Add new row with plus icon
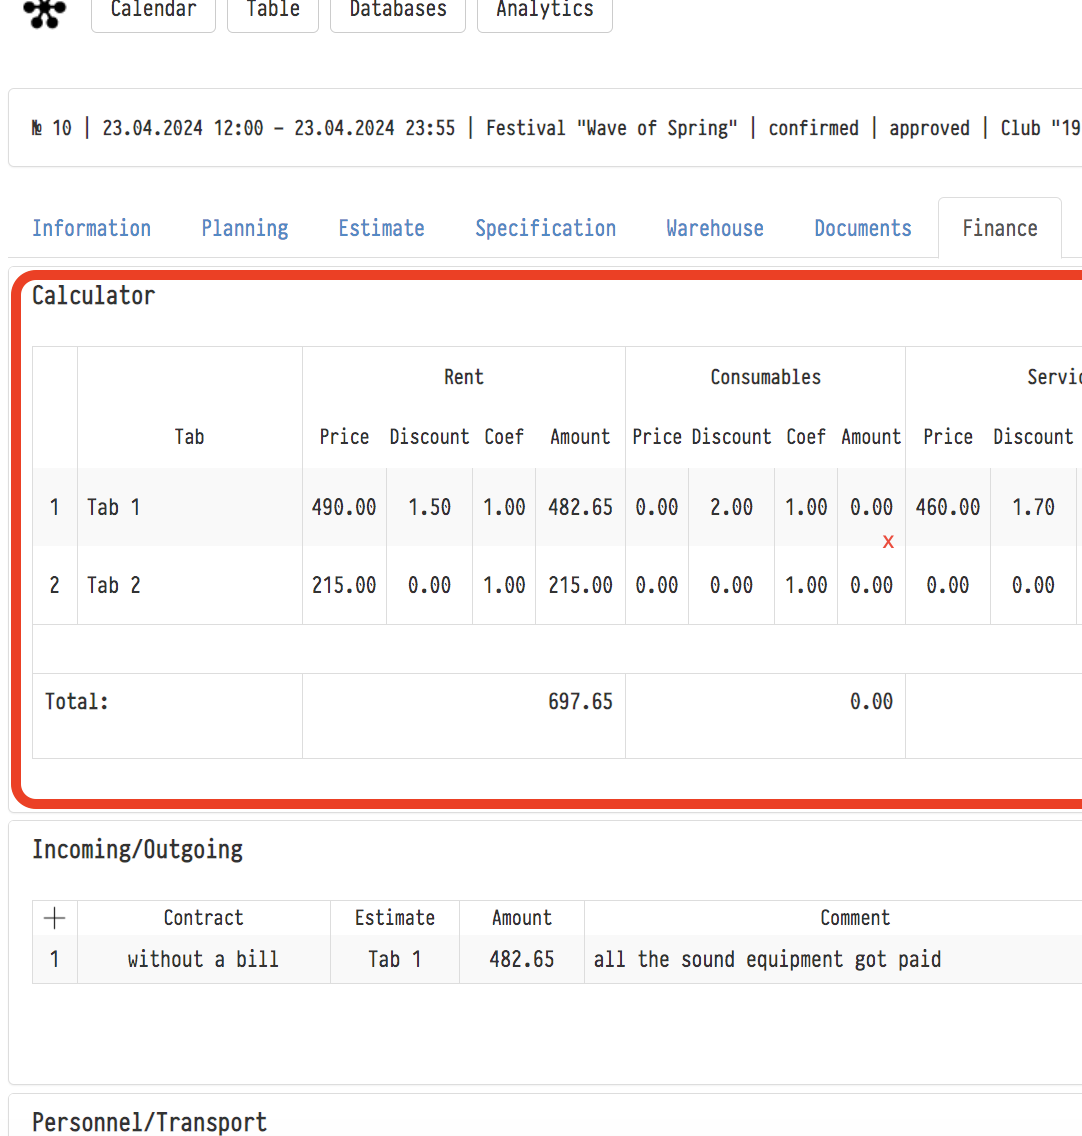The image size is (1082, 1136). pos(55,918)
